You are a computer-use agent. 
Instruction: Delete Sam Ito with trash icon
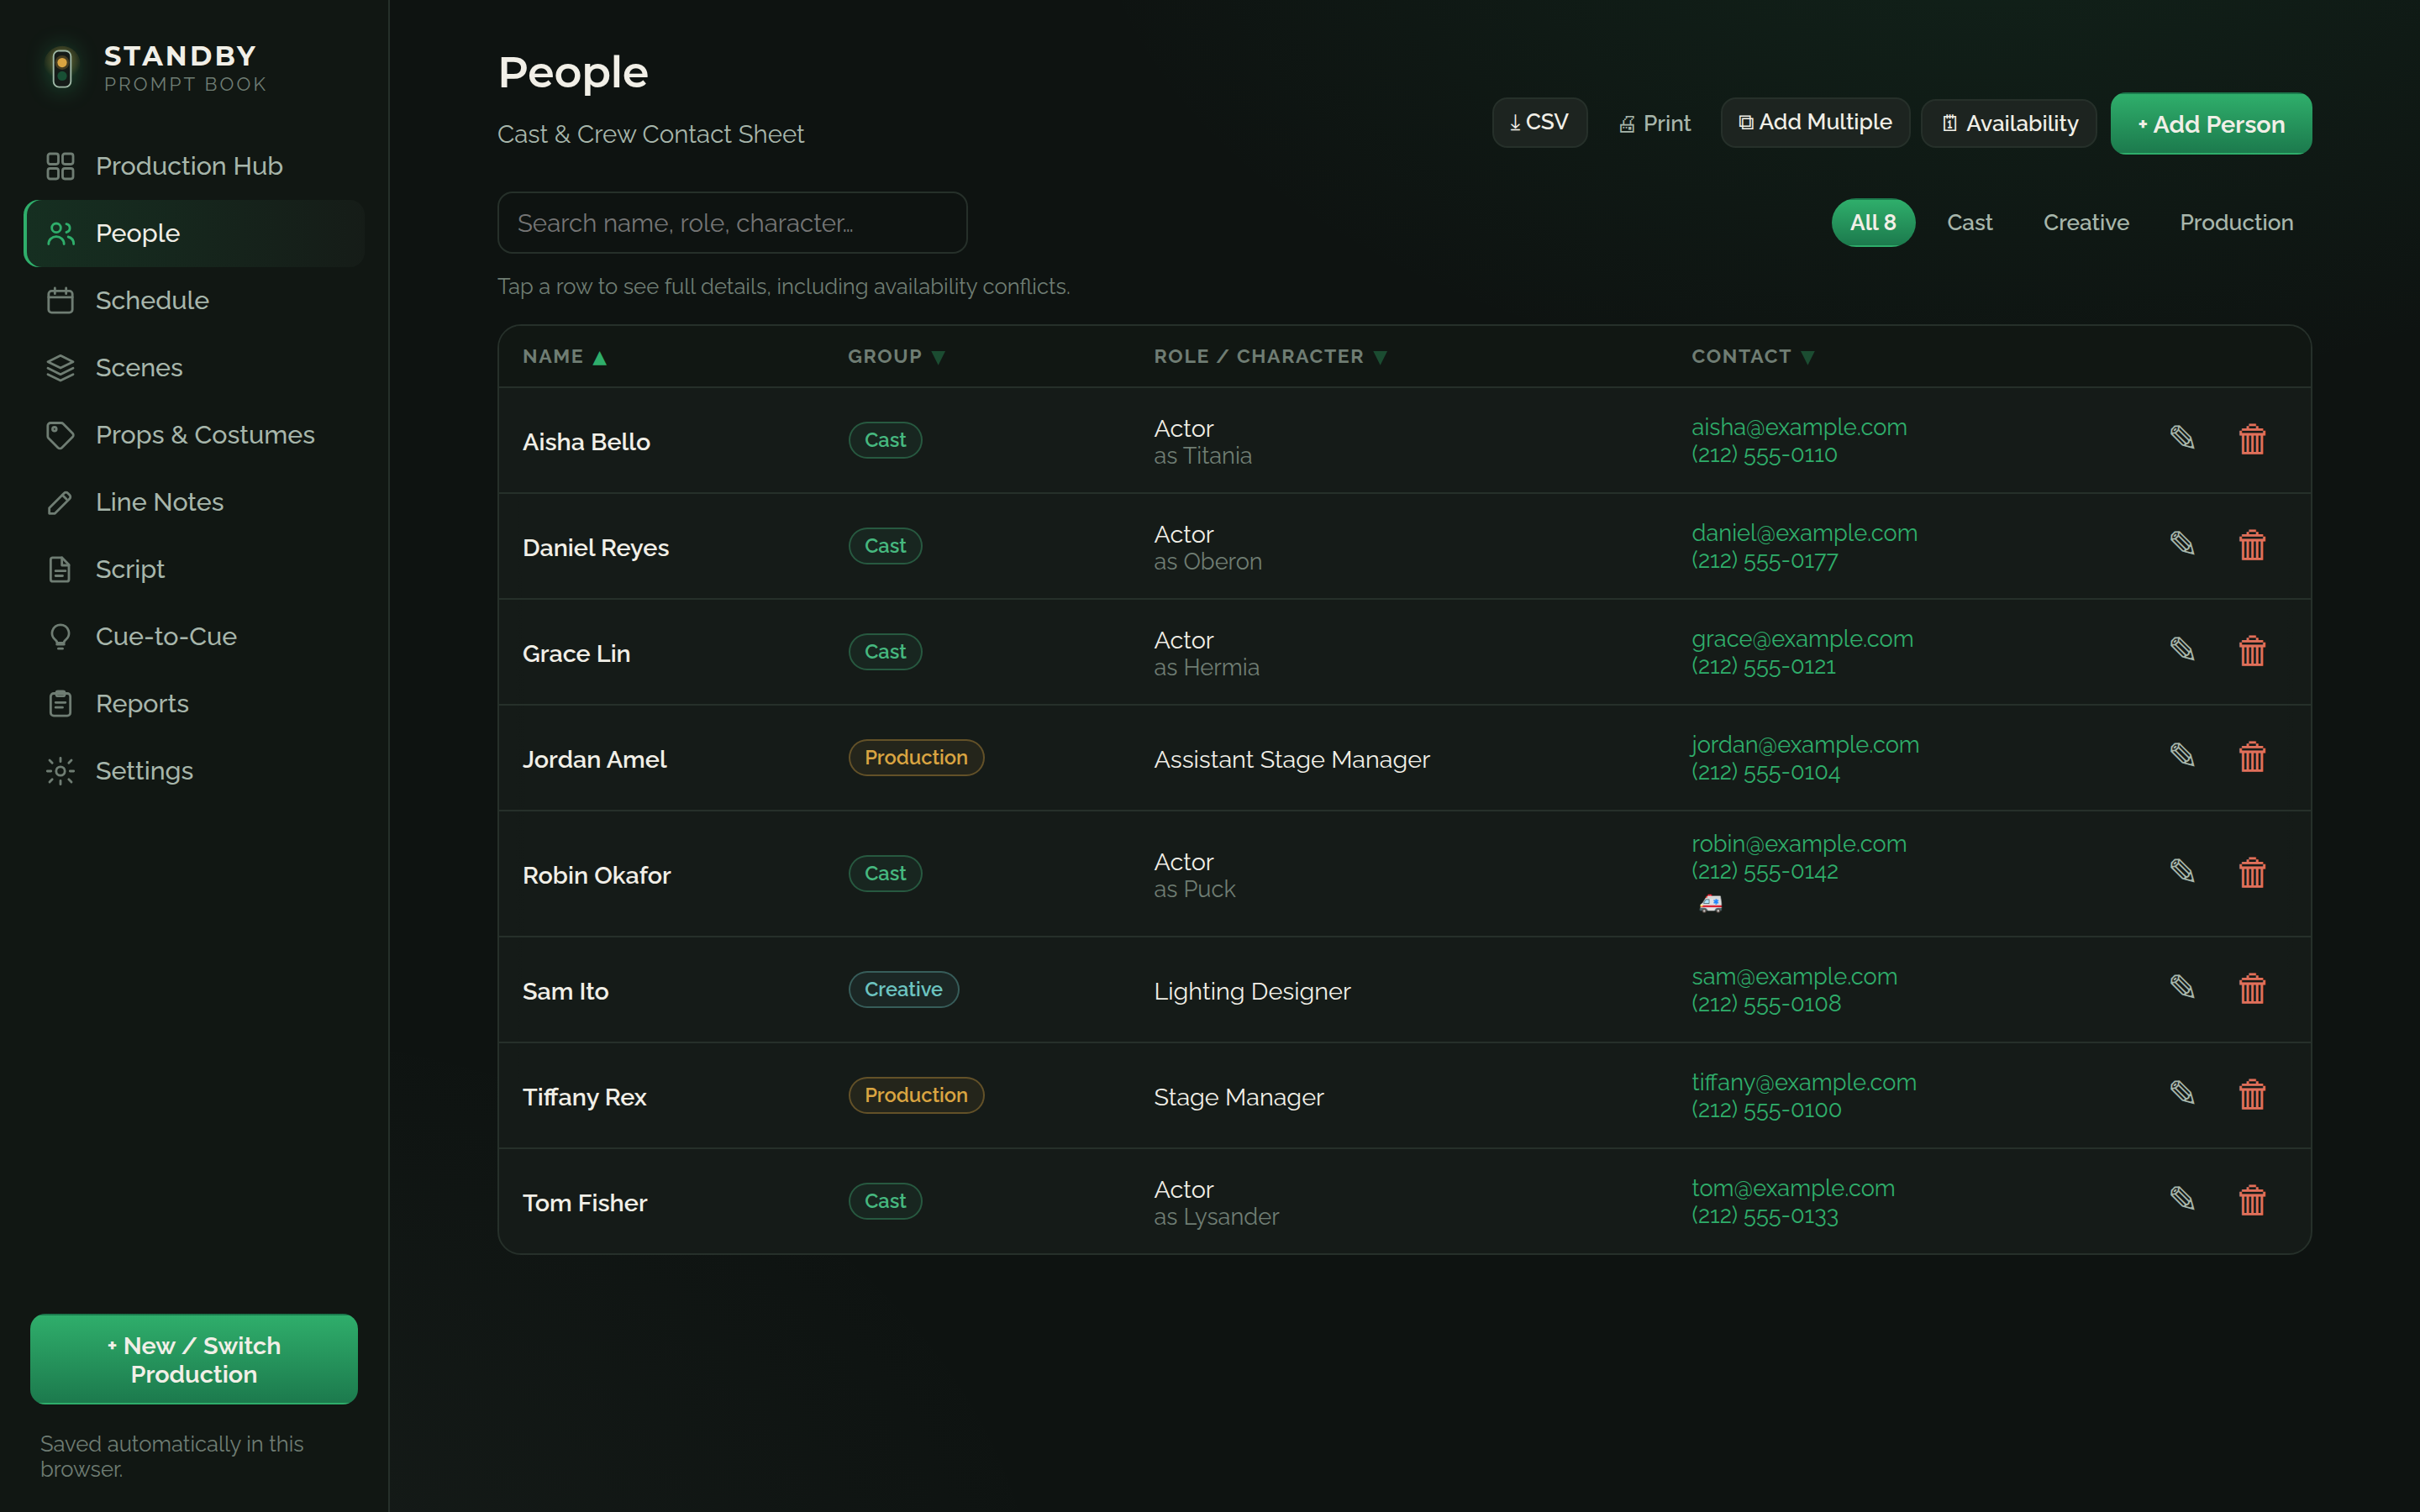(x=2252, y=989)
